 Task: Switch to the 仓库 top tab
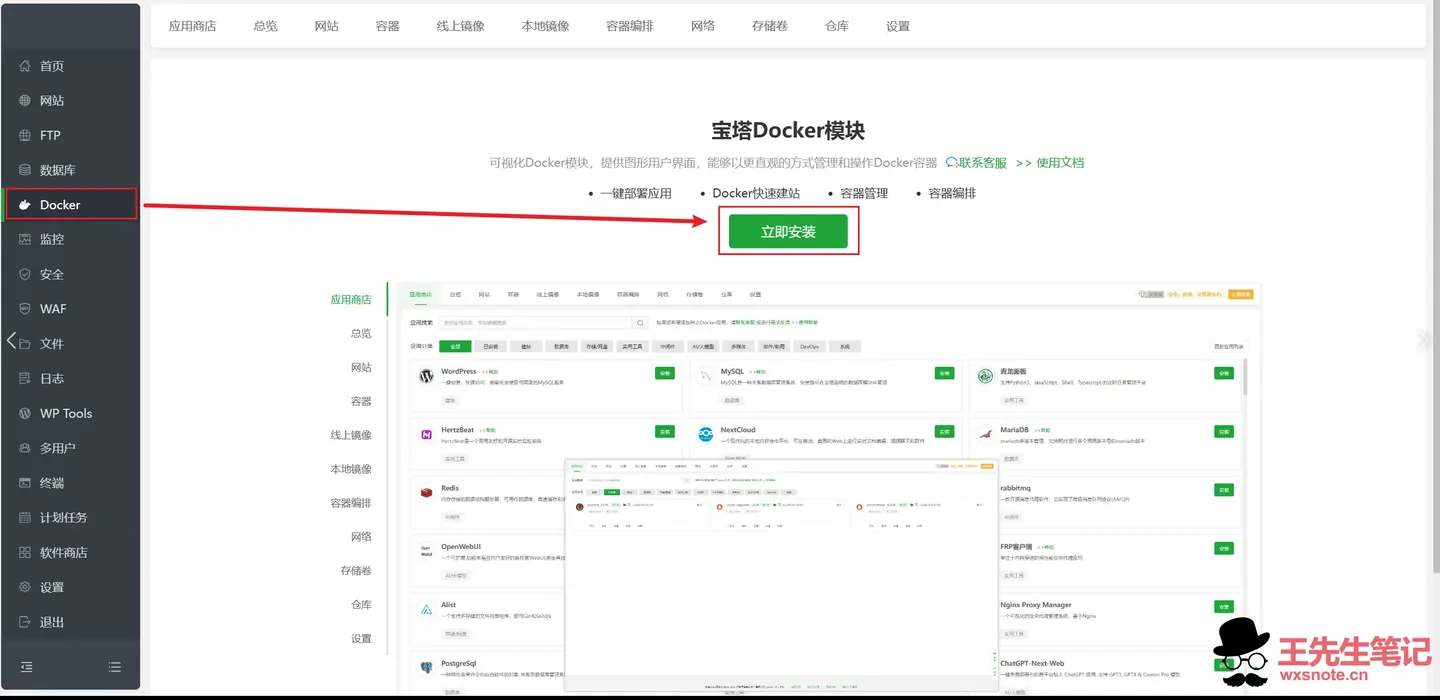[x=837, y=26]
